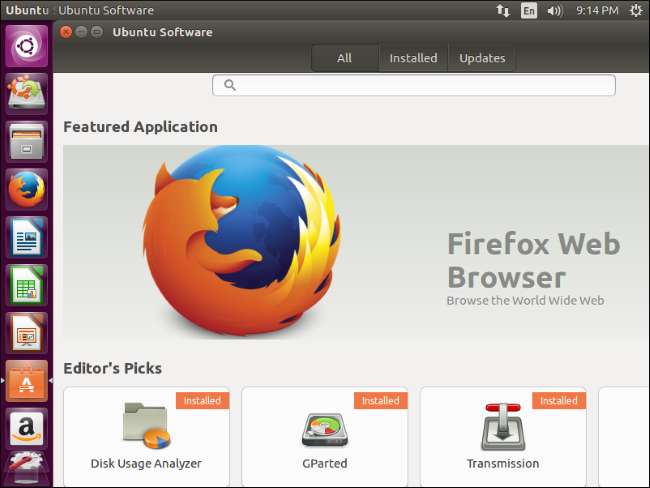The height and width of the screenshot is (488, 650).
Task: Open the Files manager in launcher
Action: point(26,141)
